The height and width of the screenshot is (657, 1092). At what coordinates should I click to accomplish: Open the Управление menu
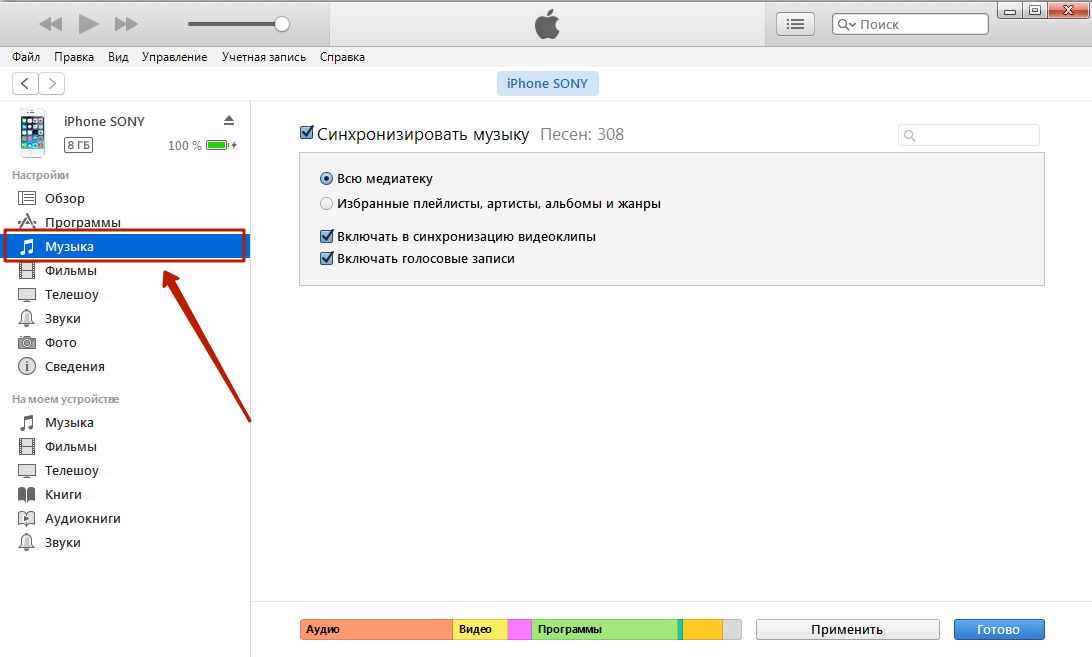click(x=174, y=57)
